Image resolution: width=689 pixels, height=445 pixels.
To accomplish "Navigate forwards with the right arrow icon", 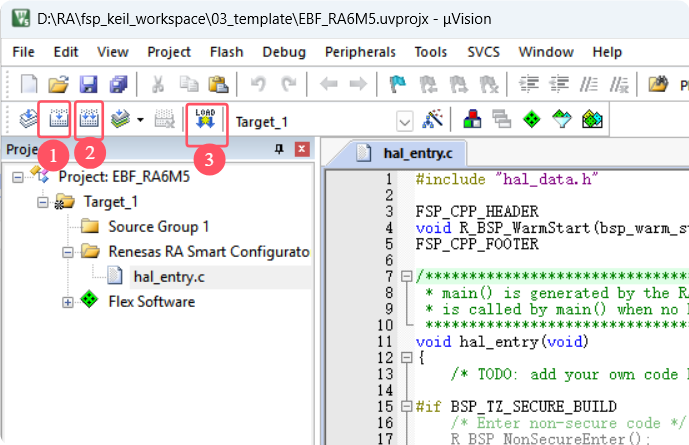I will pyautogui.click(x=358, y=83).
